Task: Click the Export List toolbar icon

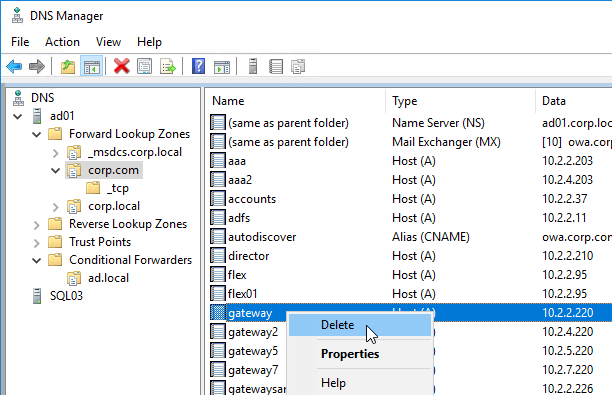Action: click(x=168, y=66)
